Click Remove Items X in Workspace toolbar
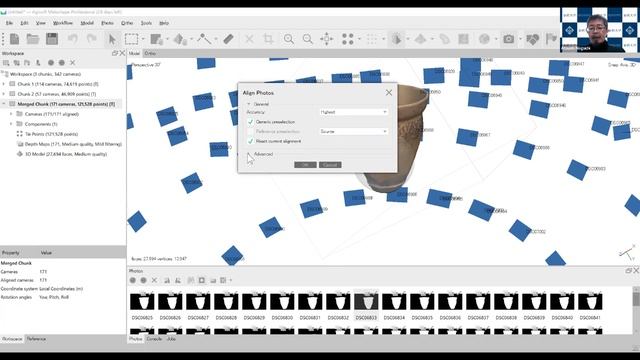The height and width of the screenshot is (360, 640). pyautogui.click(x=72, y=63)
